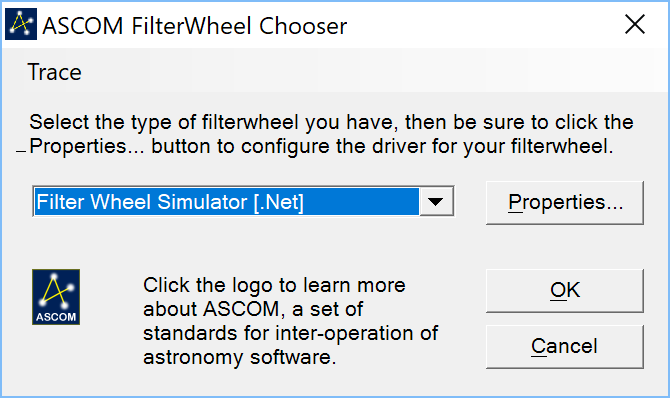The height and width of the screenshot is (398, 670).
Task: Click the ASCOM icon in the title bar
Action: [21, 24]
